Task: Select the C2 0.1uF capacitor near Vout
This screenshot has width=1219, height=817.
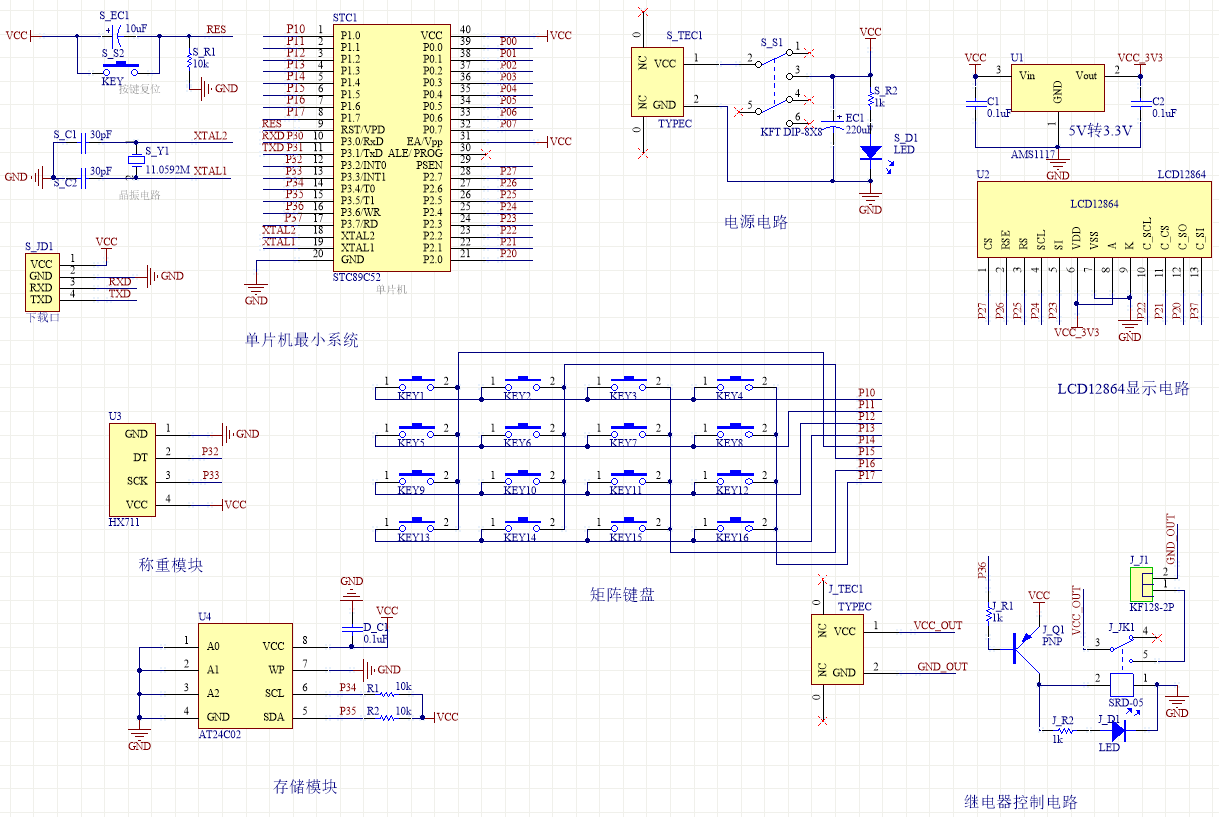Action: click(1140, 102)
